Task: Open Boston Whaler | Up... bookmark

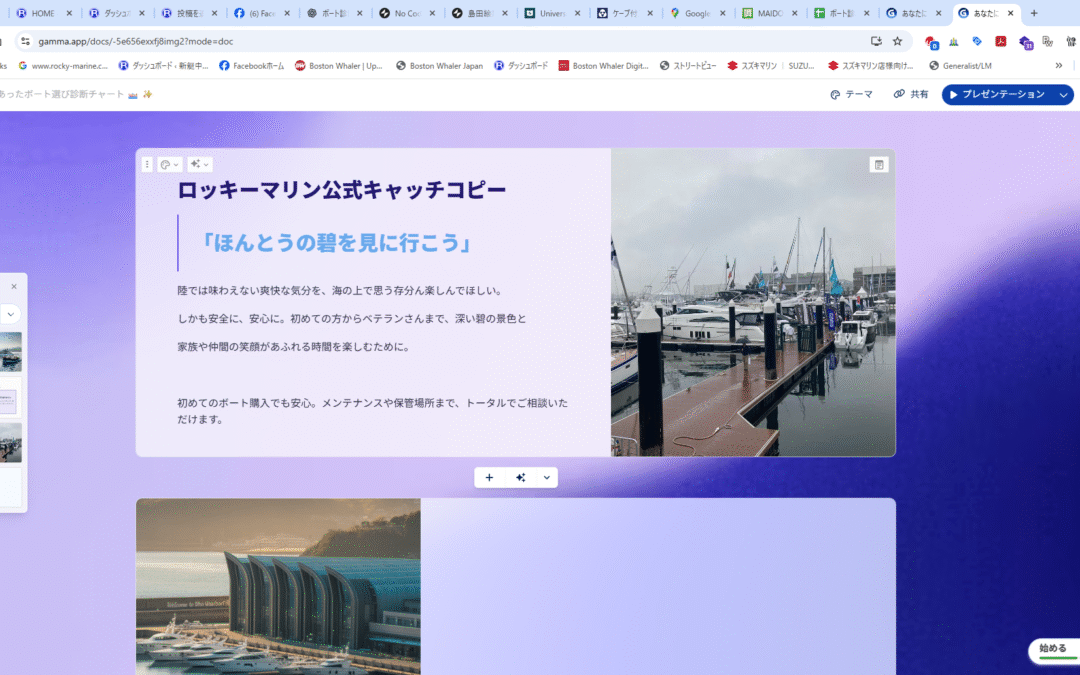Action: click(339, 66)
